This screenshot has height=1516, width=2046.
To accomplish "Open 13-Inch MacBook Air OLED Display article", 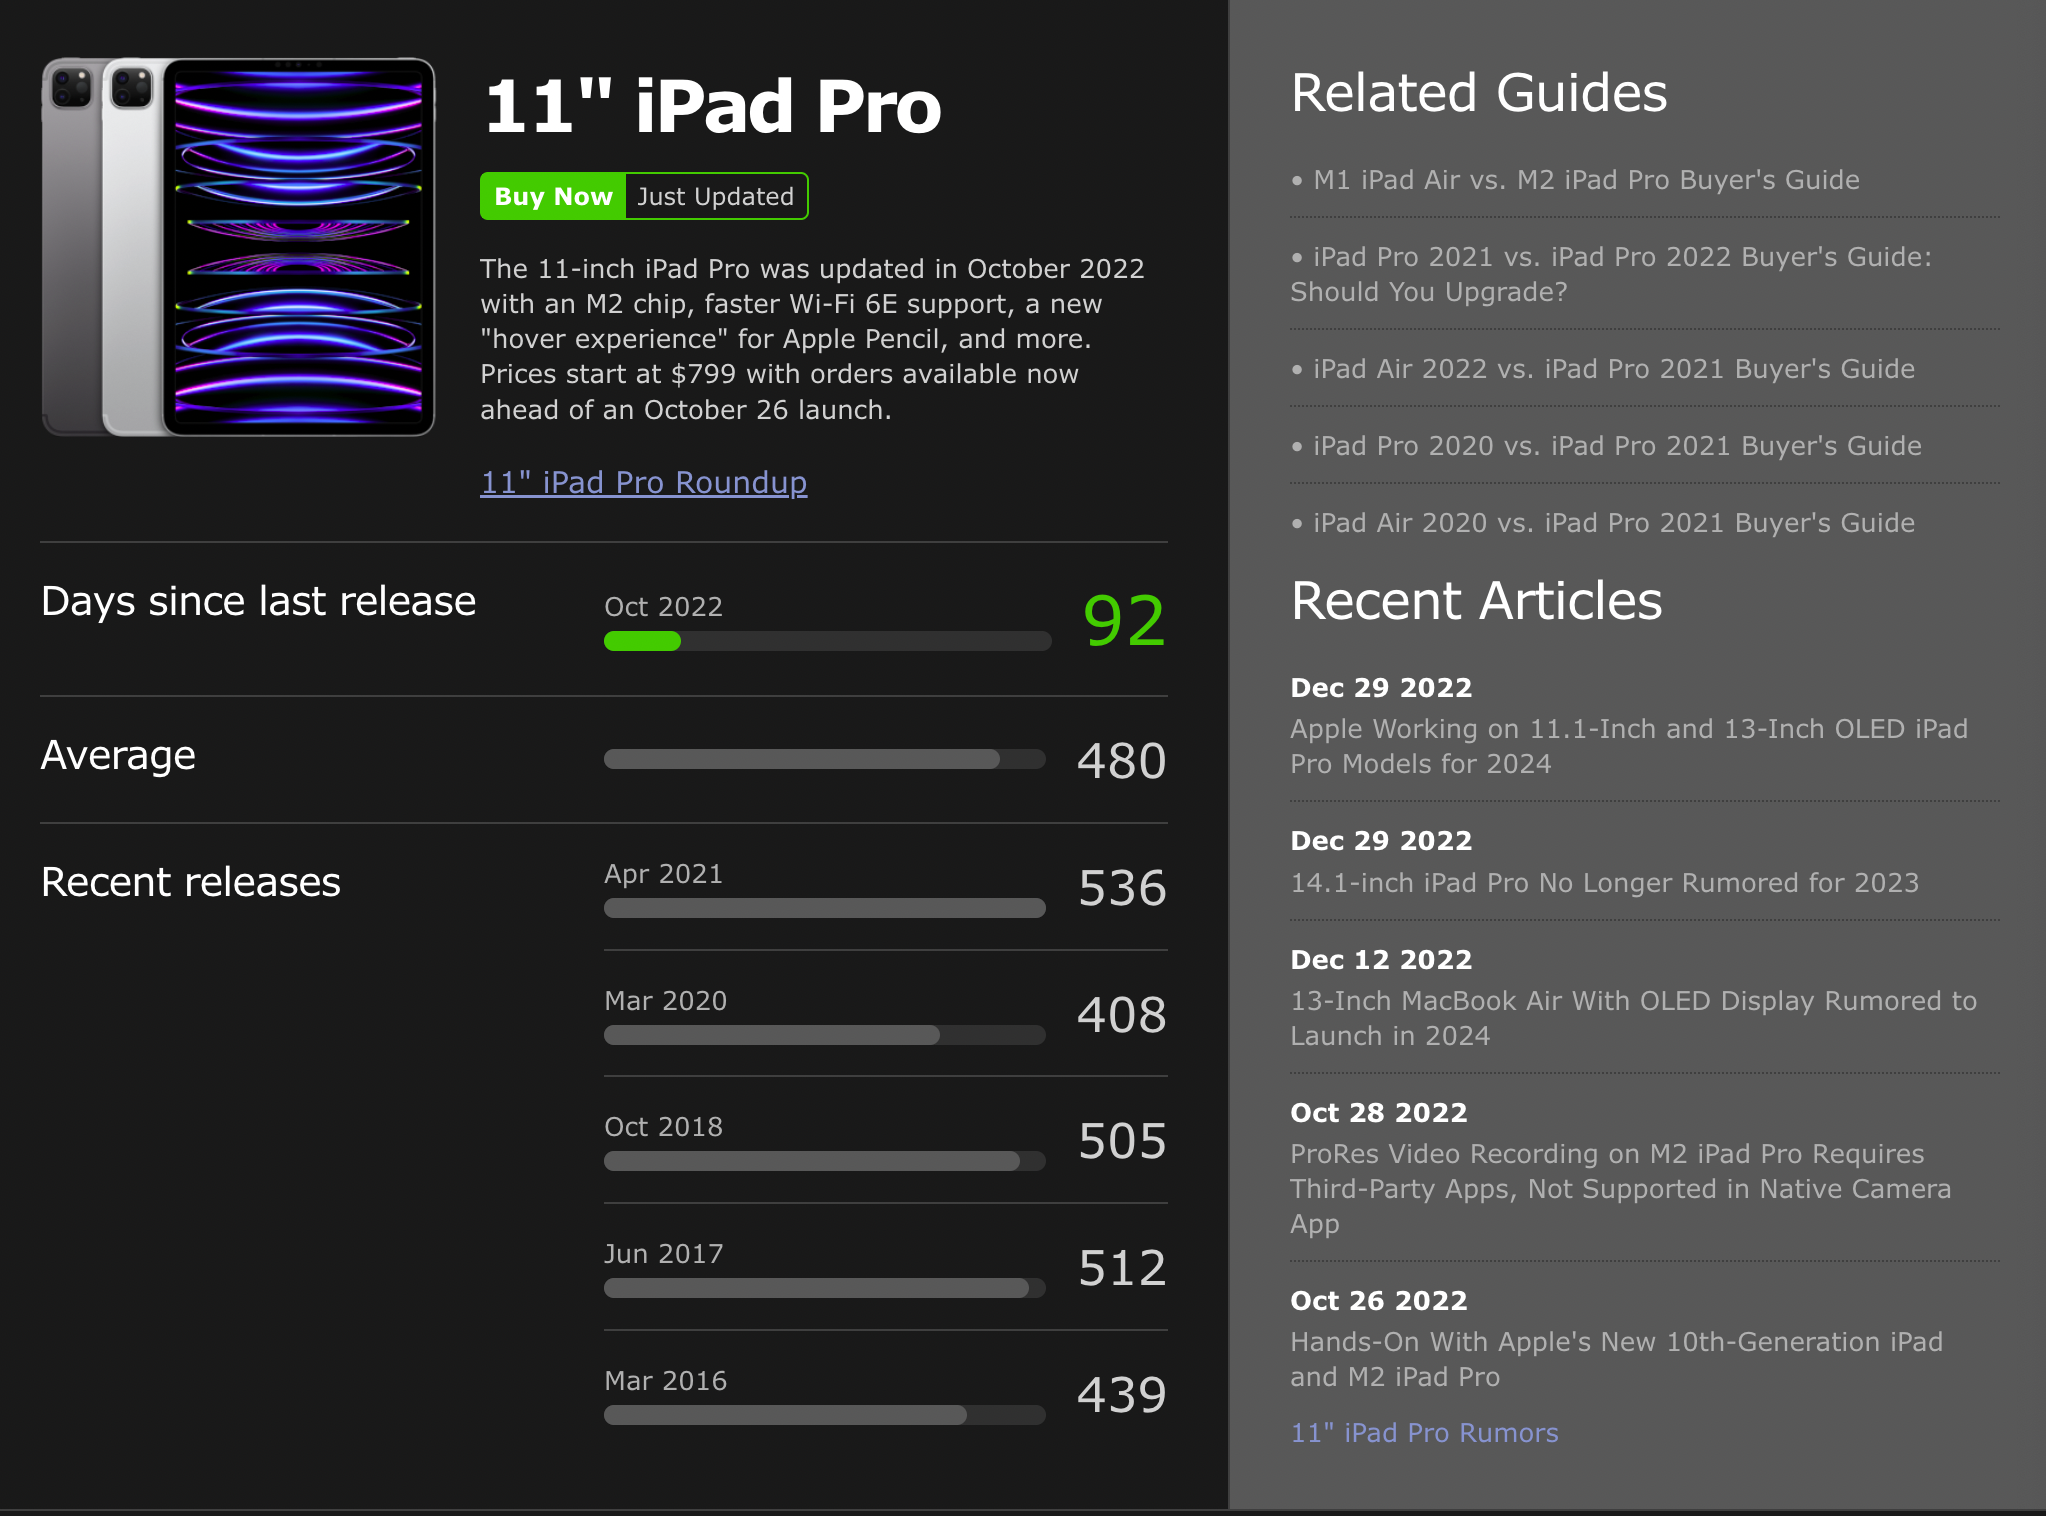I will point(1633,1018).
